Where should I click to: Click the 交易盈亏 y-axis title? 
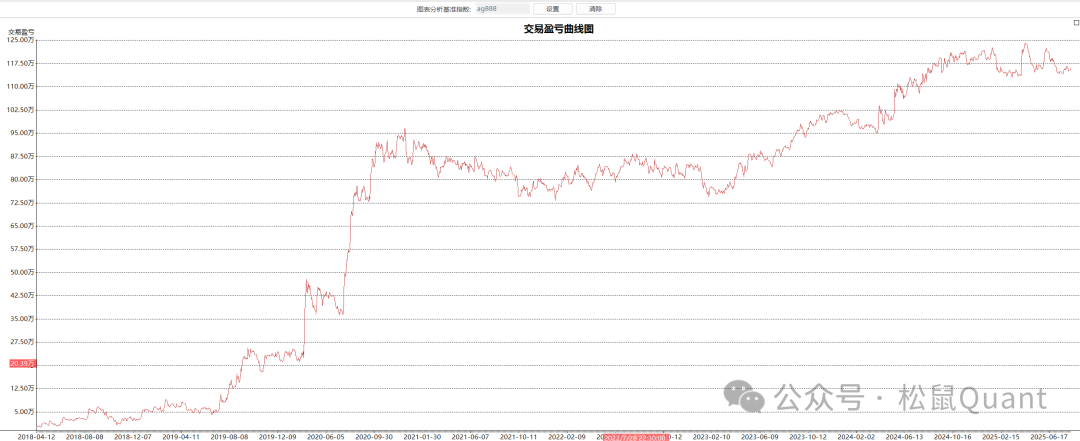[21, 32]
